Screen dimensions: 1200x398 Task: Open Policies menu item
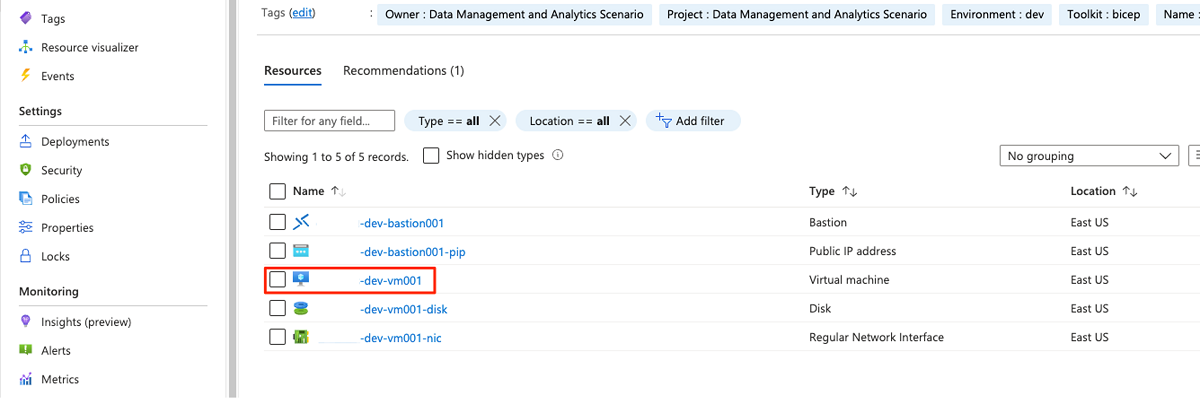(60, 199)
